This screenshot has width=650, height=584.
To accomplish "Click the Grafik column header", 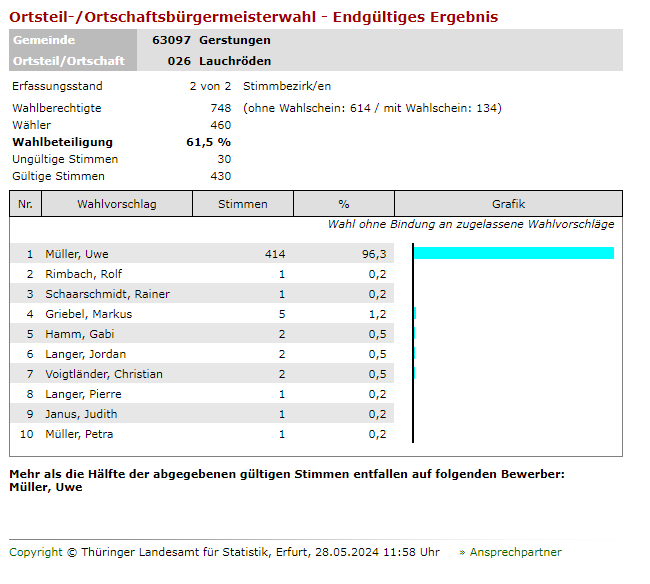I will [x=508, y=204].
